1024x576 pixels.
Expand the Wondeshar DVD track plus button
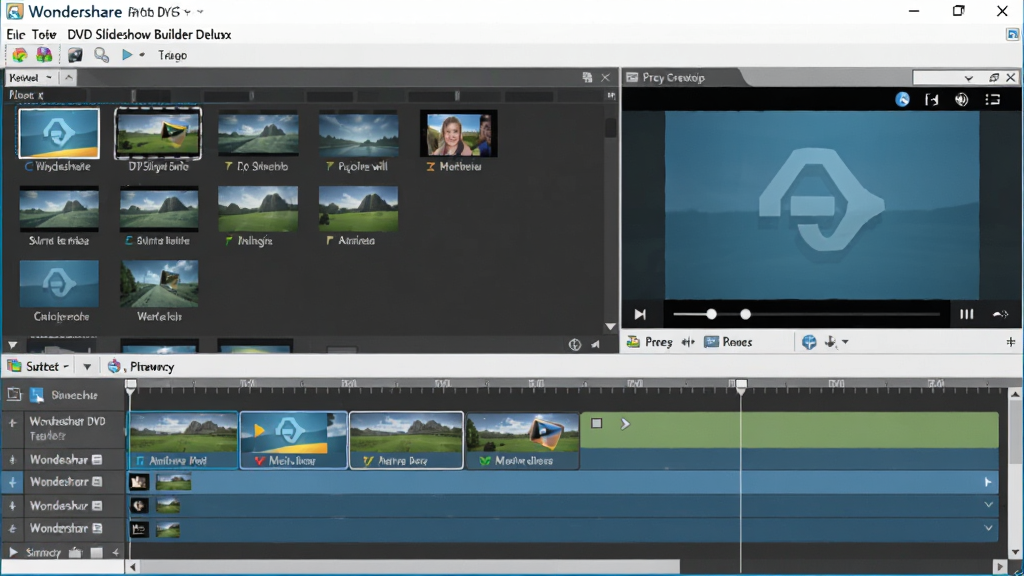pyautogui.click(x=12, y=423)
